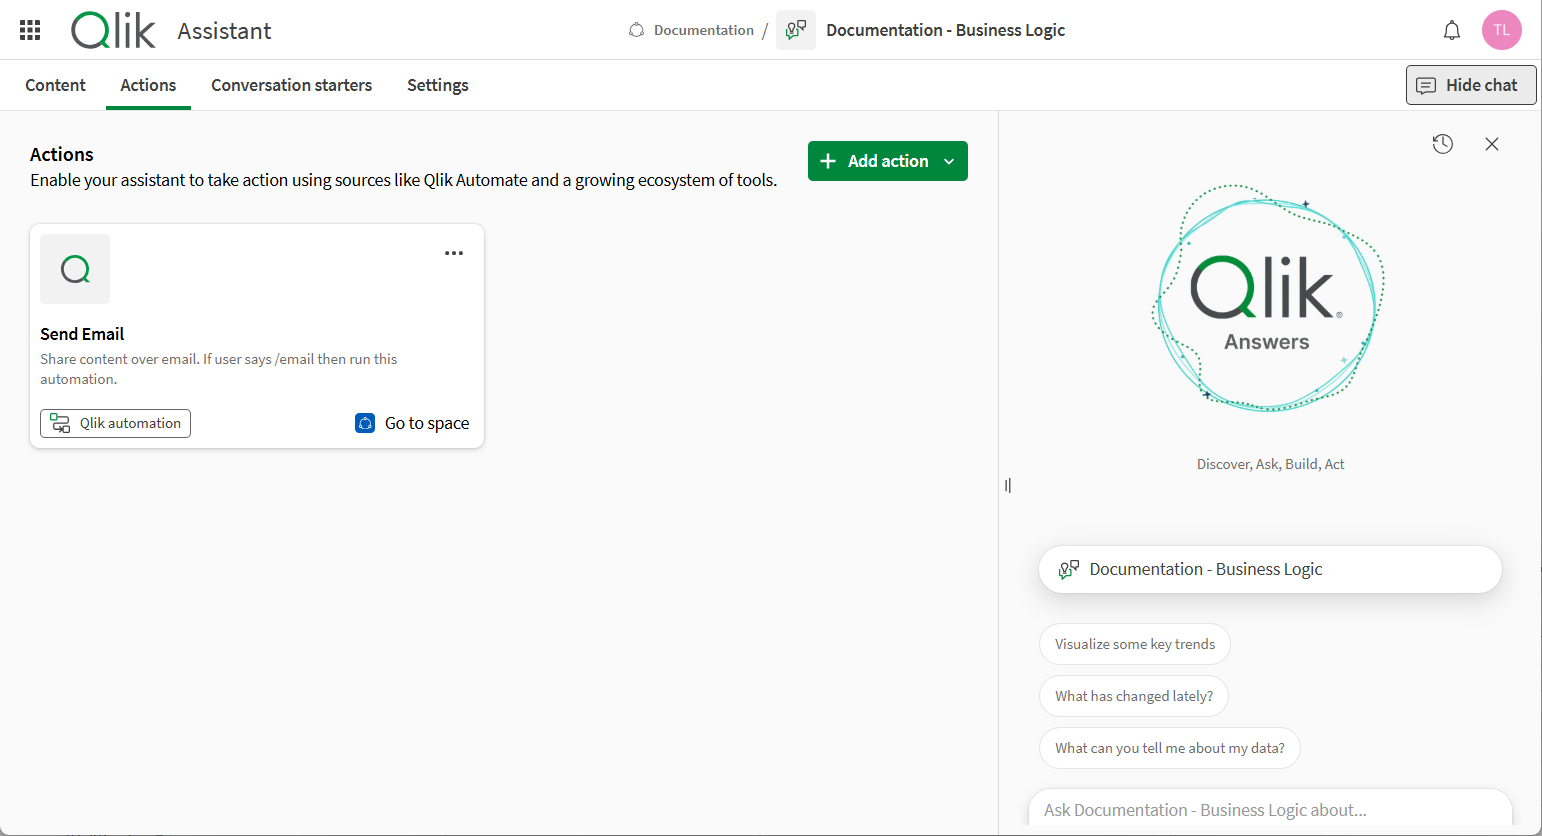The height and width of the screenshot is (836, 1542).
Task: Click the assistant icon beside the title
Action: [796, 30]
